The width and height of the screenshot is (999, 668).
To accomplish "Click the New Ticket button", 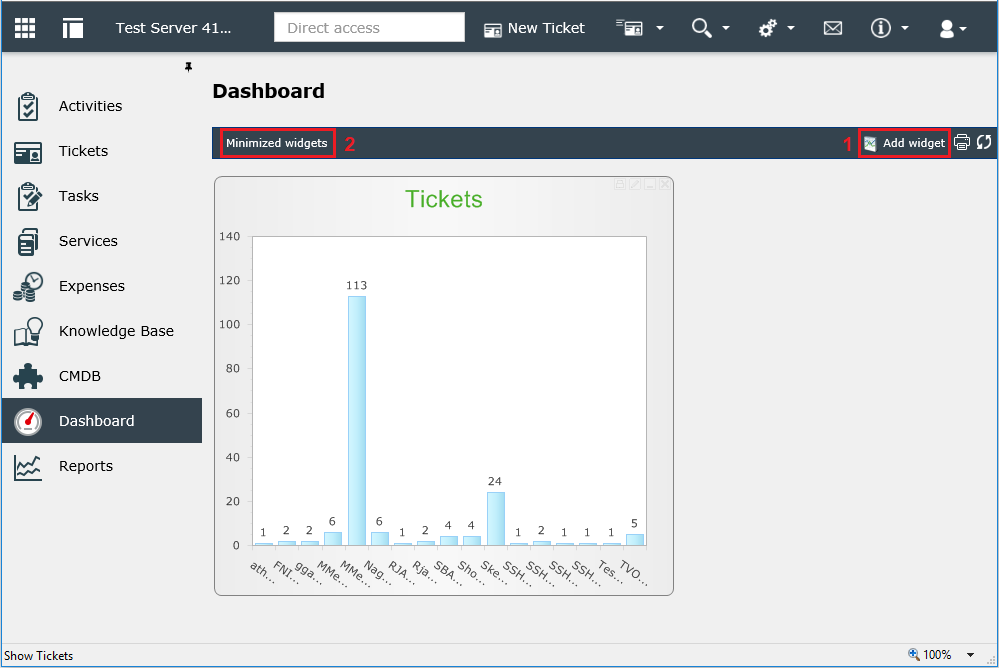I will coord(534,29).
